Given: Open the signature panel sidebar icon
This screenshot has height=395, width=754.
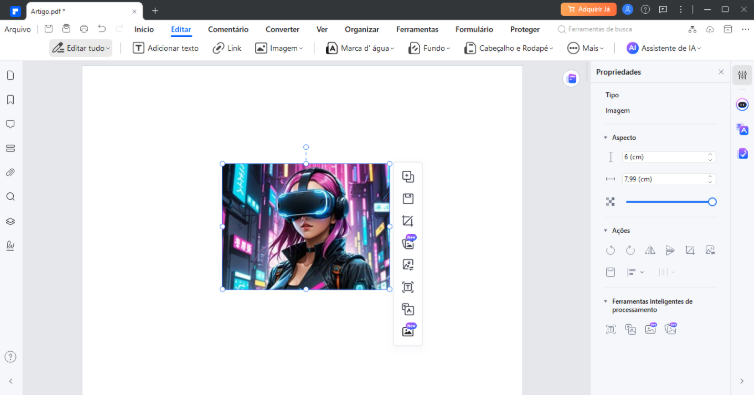Looking at the screenshot, I should pos(10,246).
